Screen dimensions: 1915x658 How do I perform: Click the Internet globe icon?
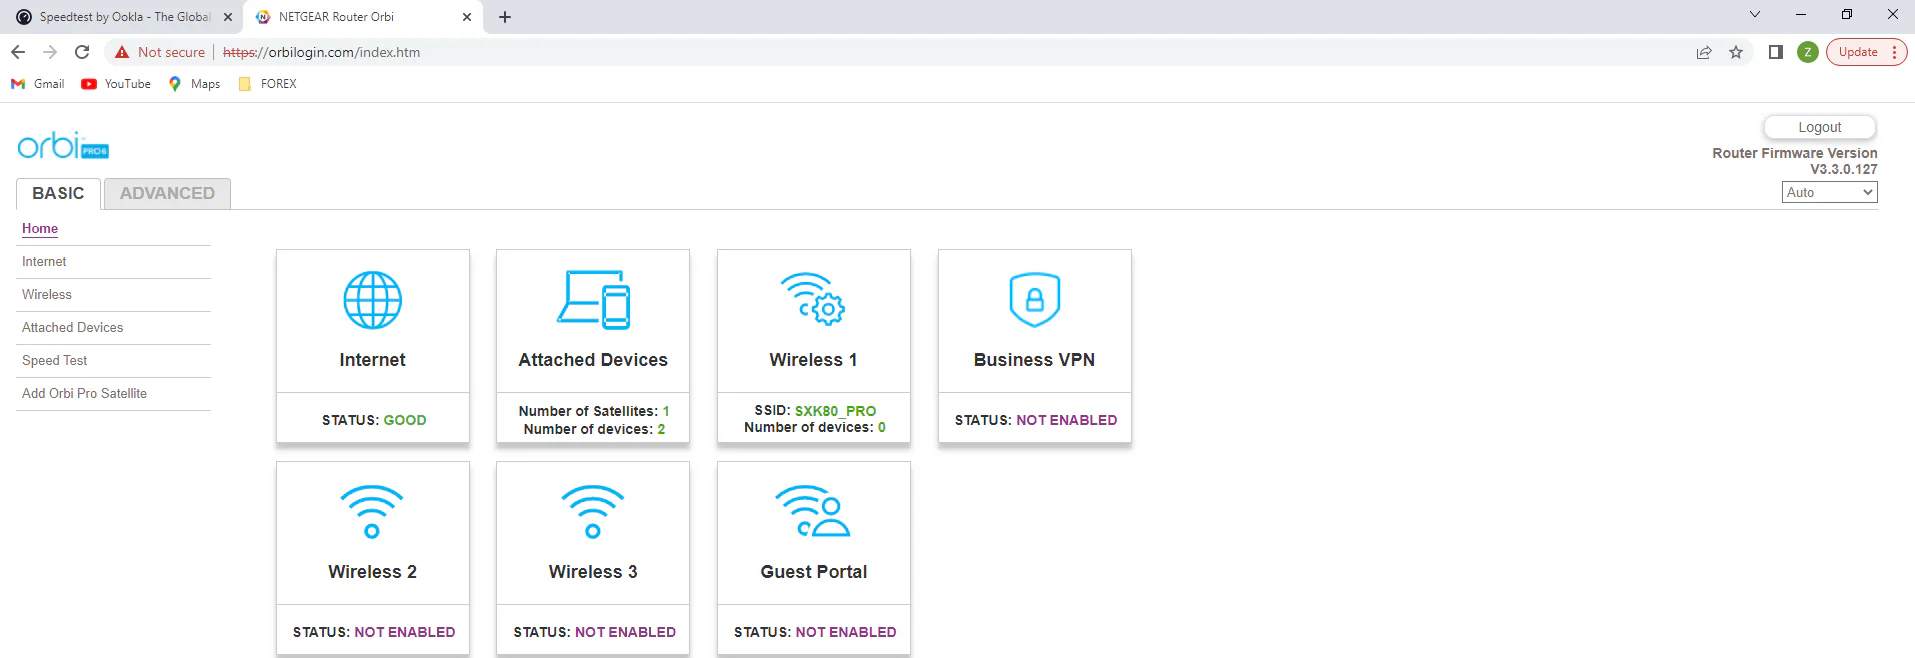372,300
